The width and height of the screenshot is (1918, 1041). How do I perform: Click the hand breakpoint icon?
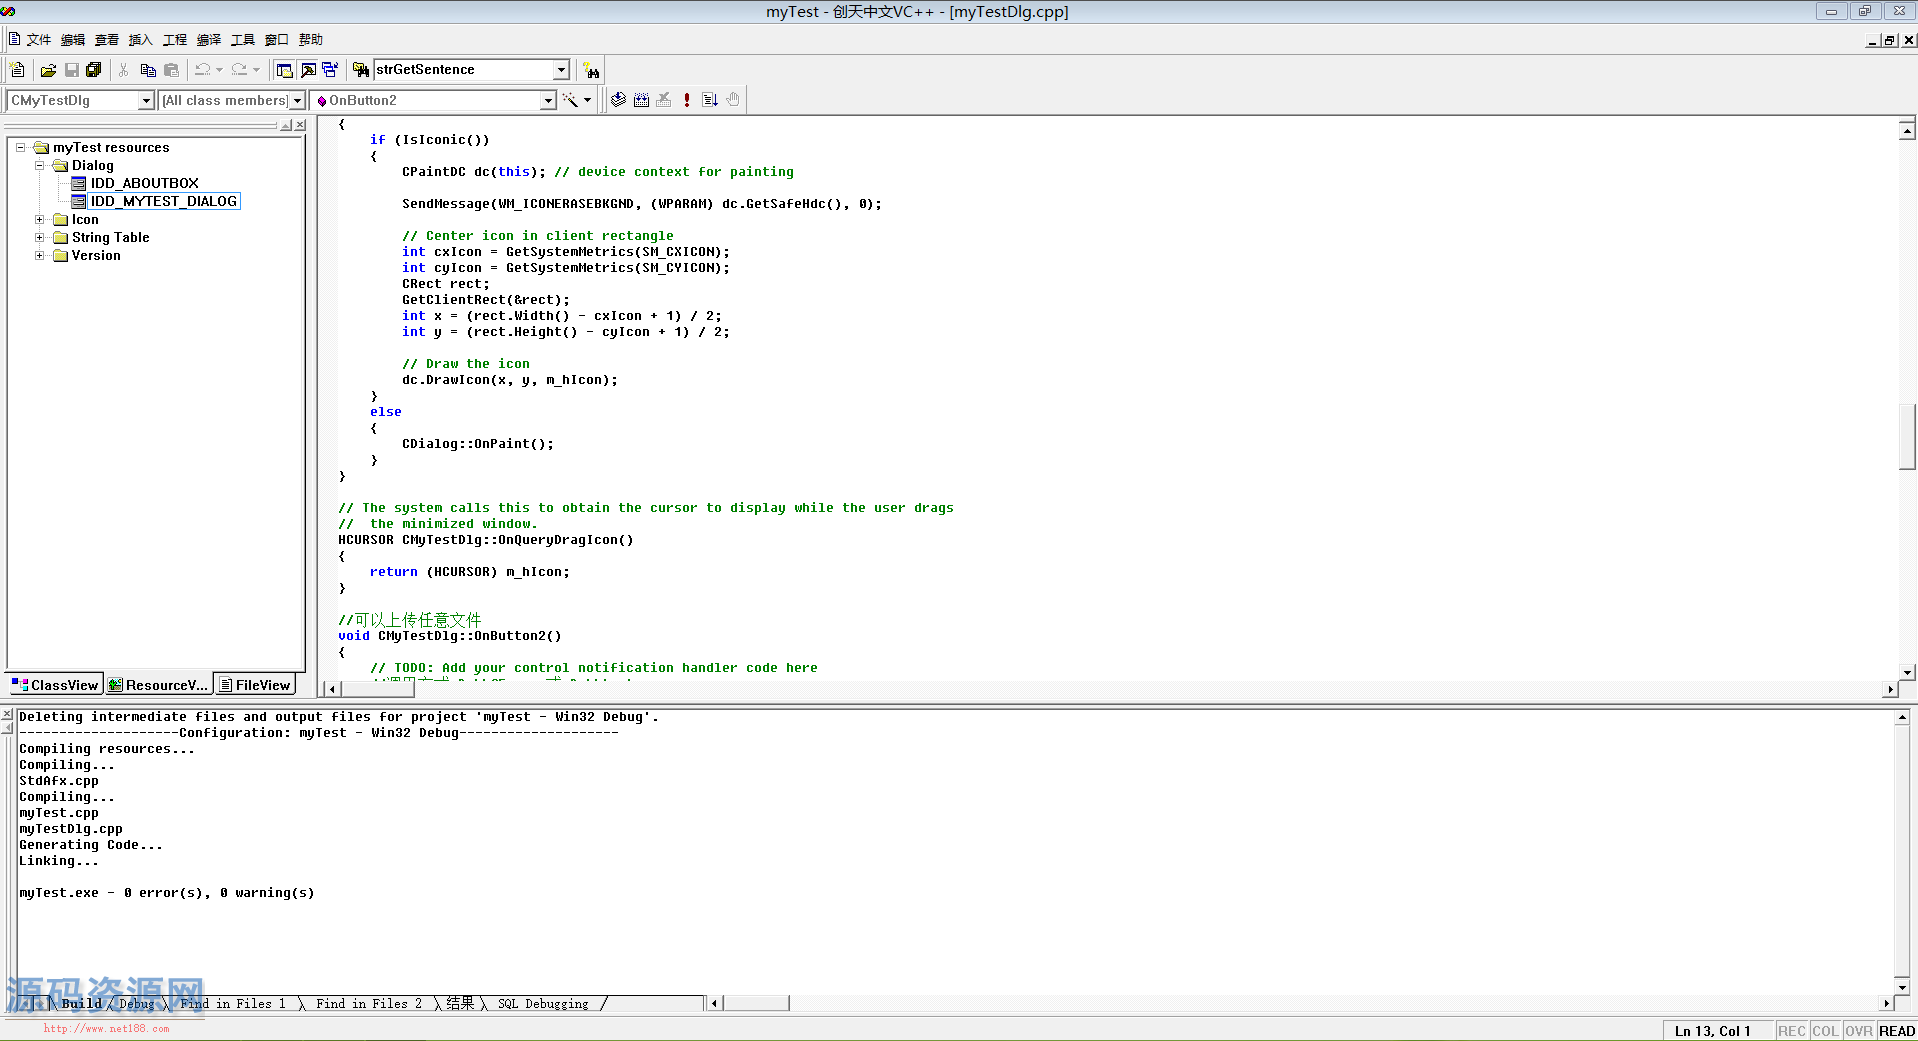coord(733,100)
